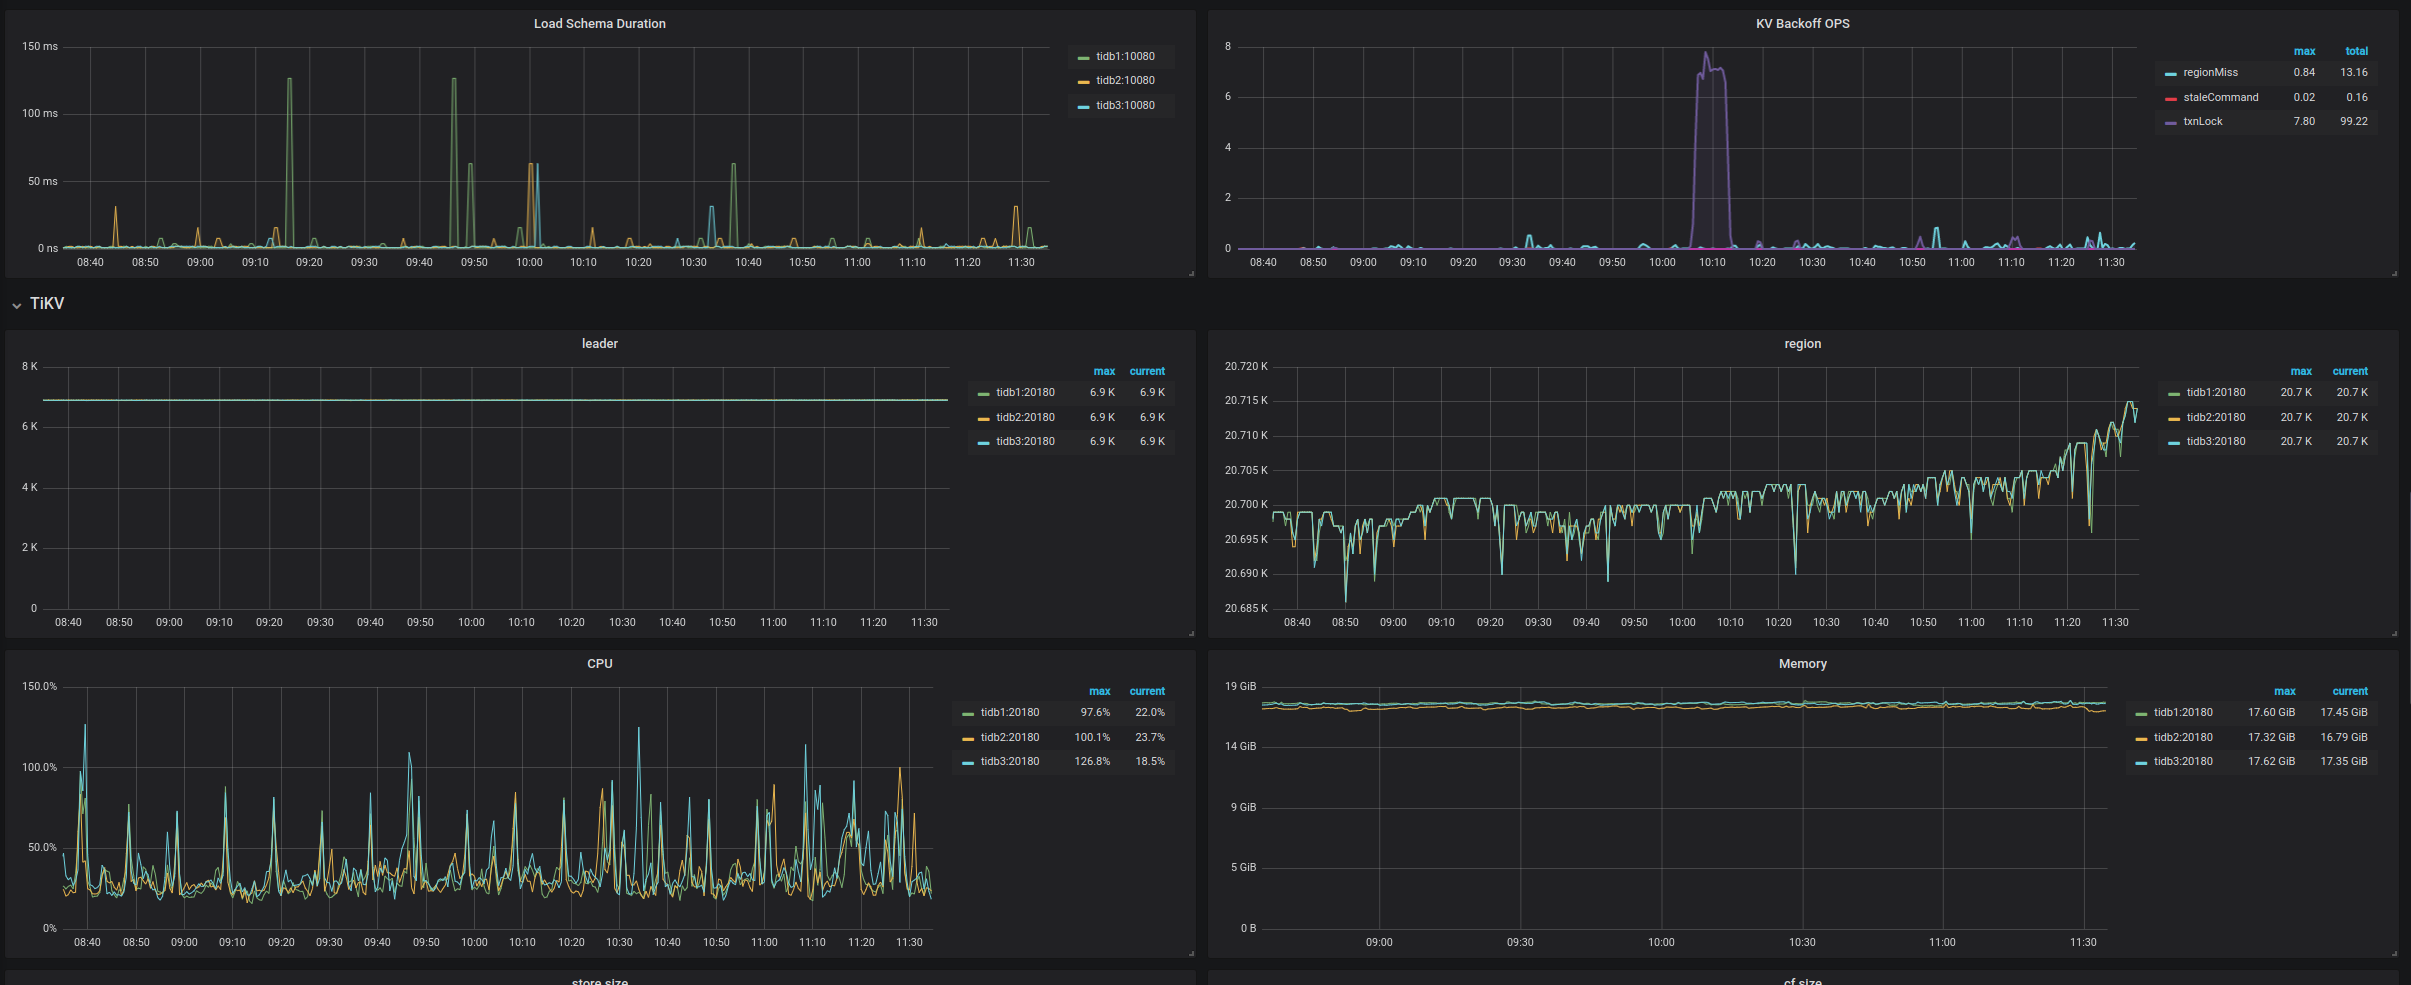2411x985 pixels.
Task: Click tidb3:20180 cyan color icon in region legend
Action: (x=2174, y=443)
